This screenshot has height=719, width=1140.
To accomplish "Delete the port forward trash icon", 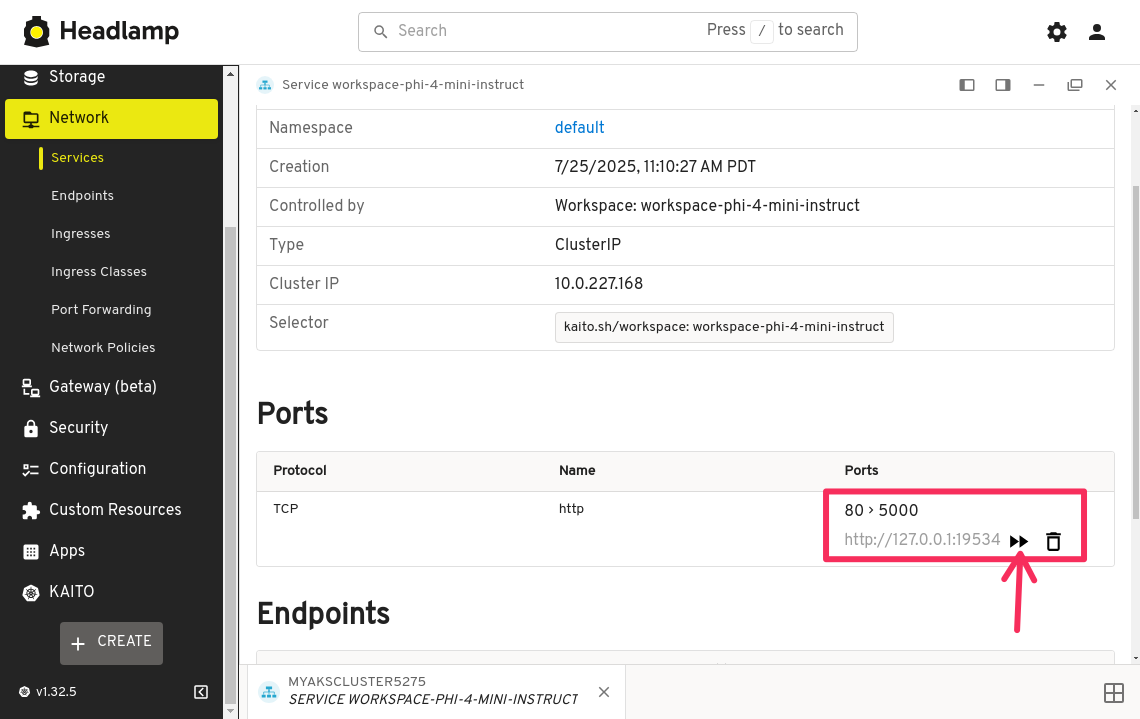I will click(1053, 541).
